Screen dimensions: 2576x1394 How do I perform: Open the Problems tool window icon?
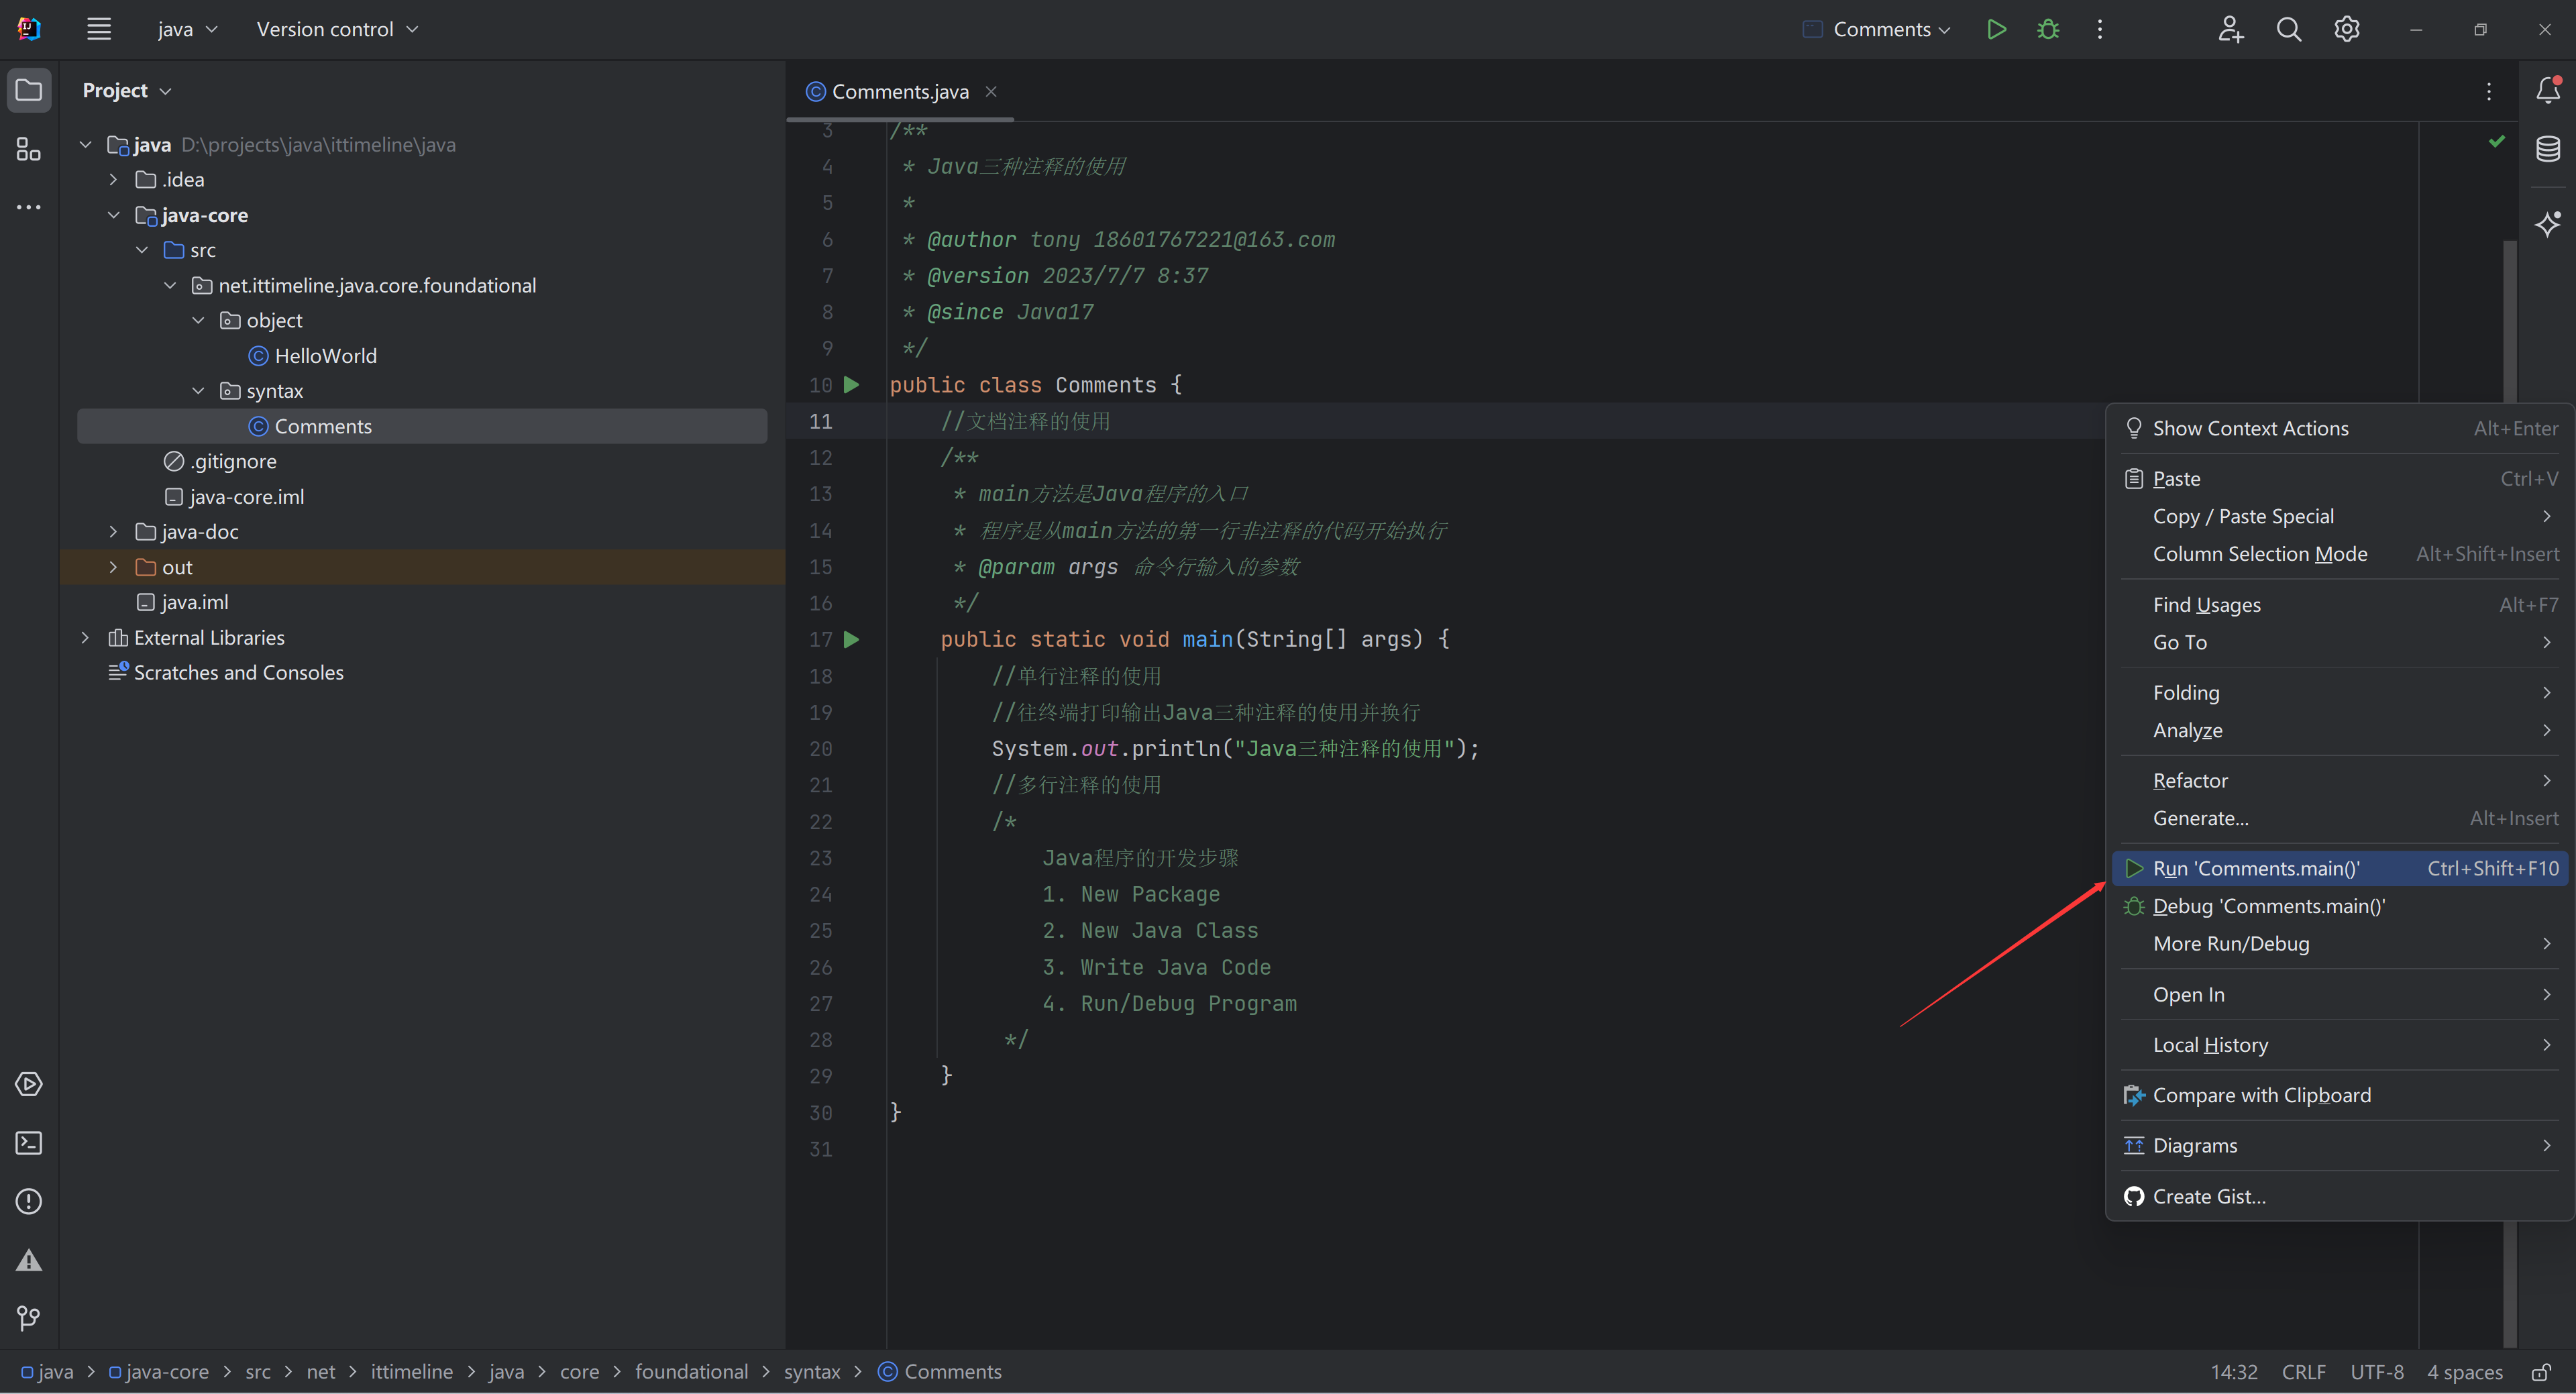click(x=29, y=1201)
